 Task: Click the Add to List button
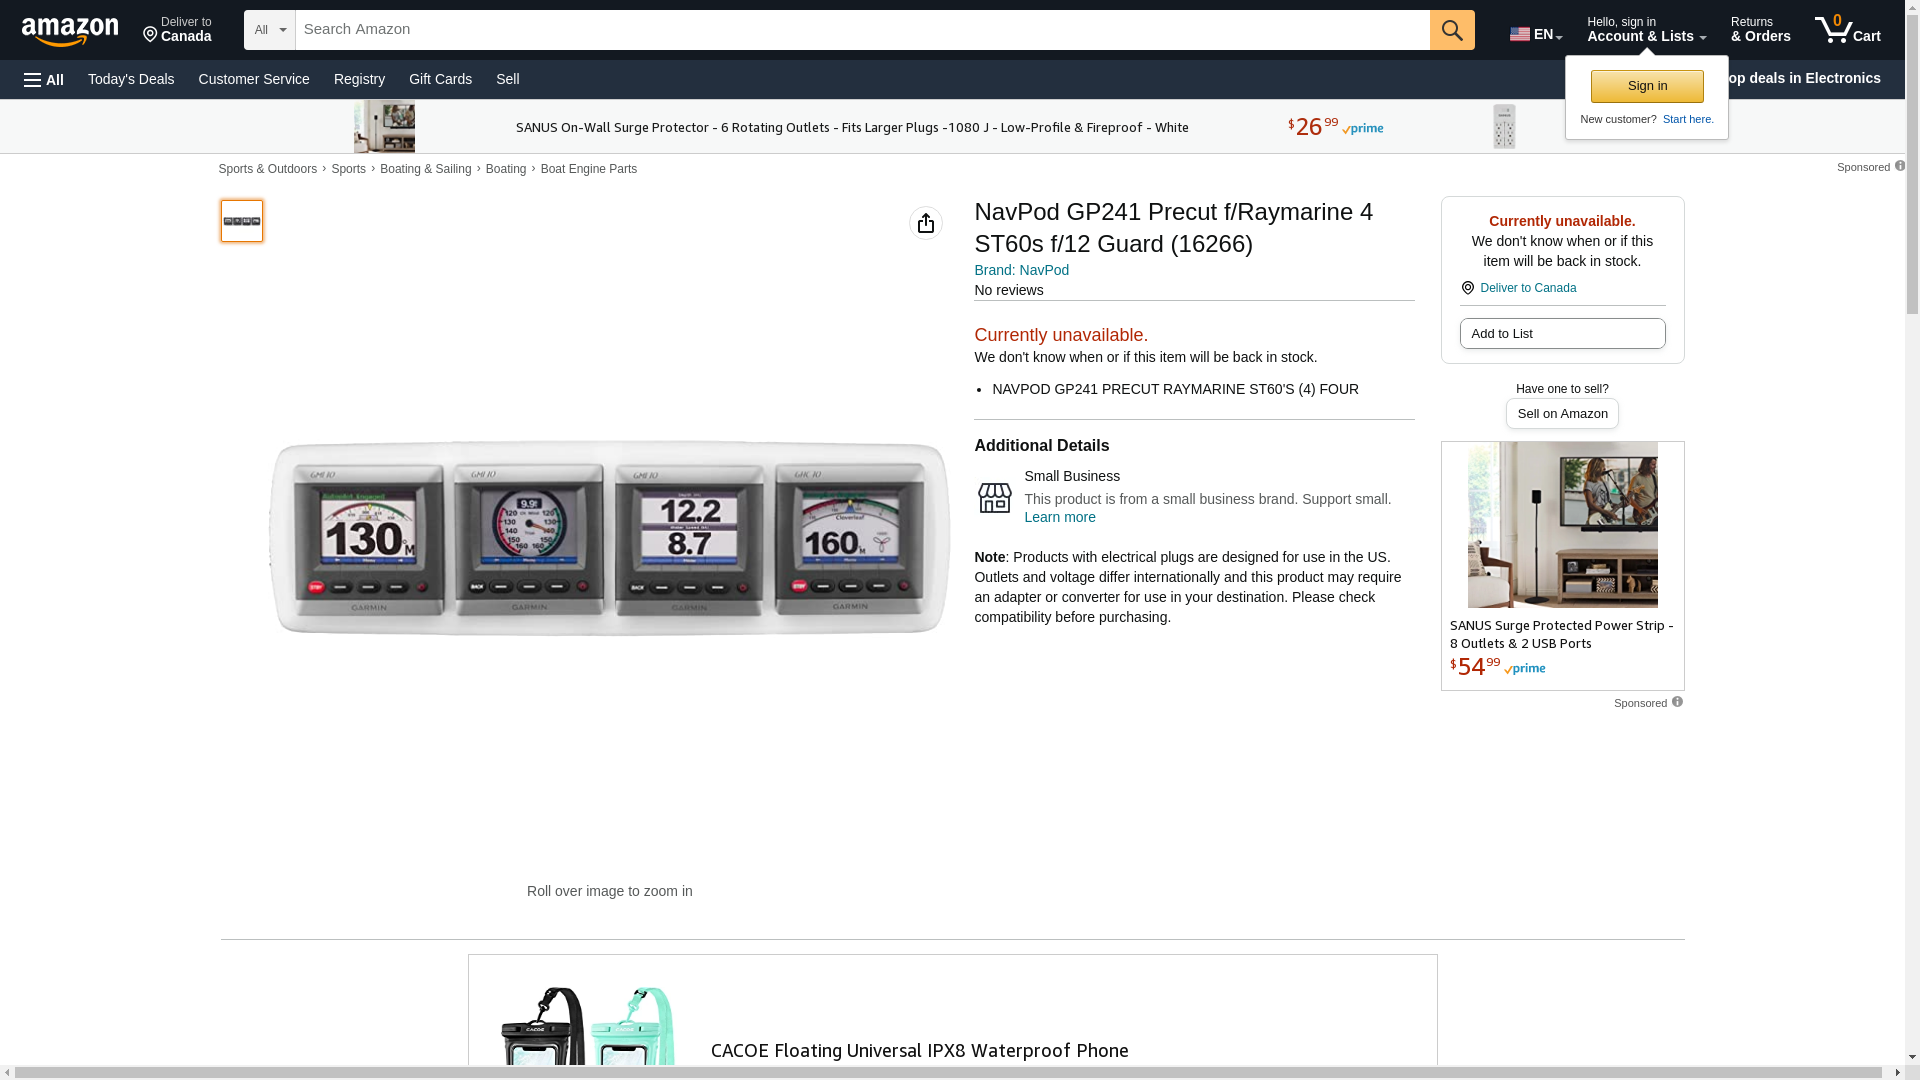(x=1562, y=333)
